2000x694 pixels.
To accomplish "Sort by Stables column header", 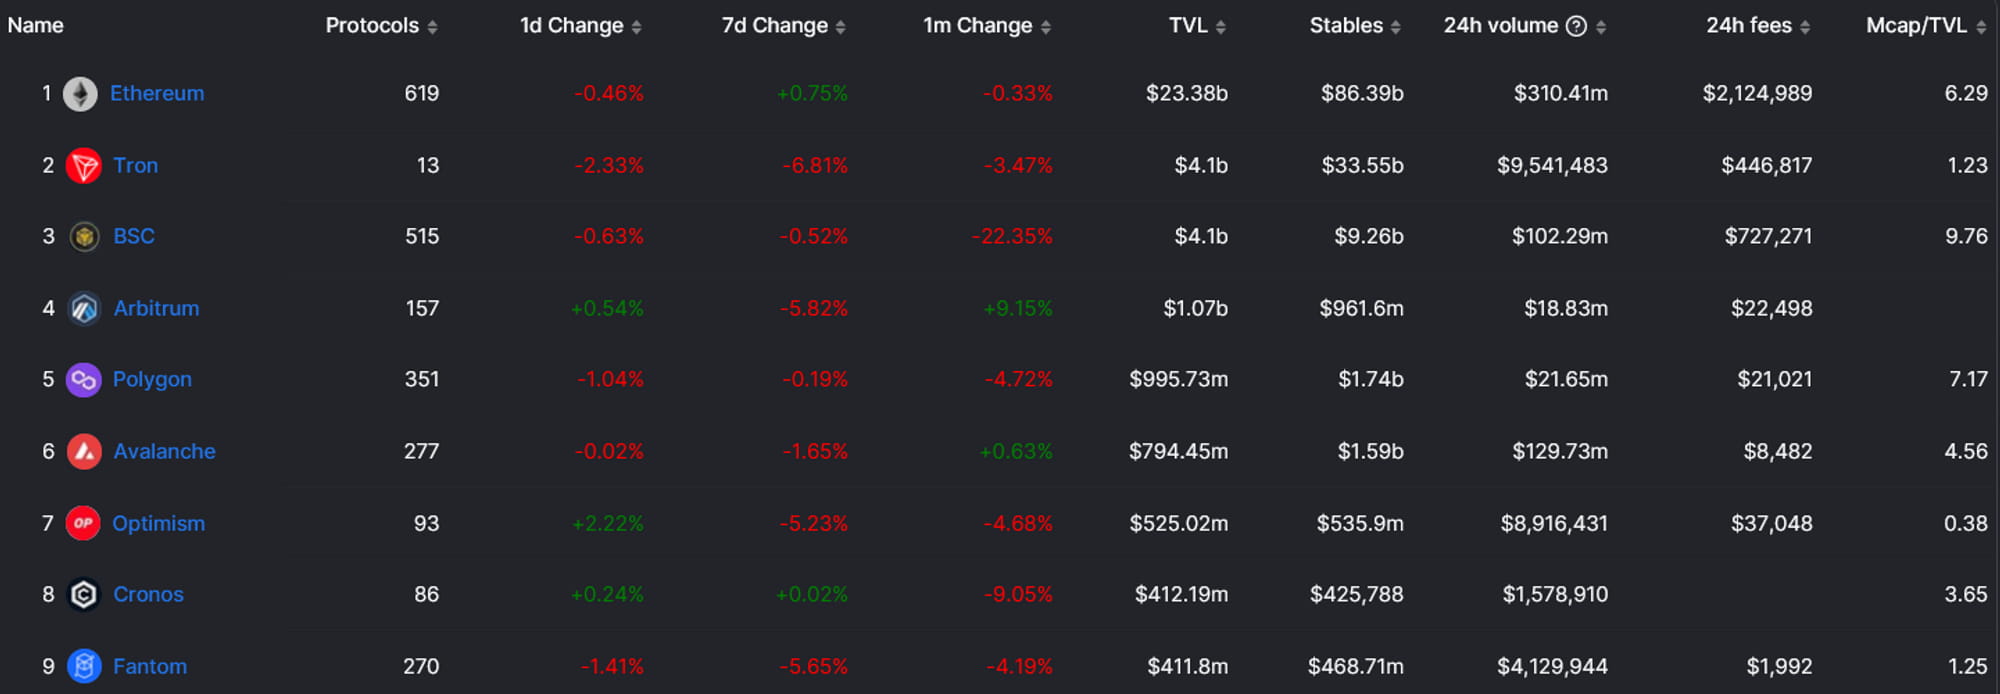I will point(1355,26).
